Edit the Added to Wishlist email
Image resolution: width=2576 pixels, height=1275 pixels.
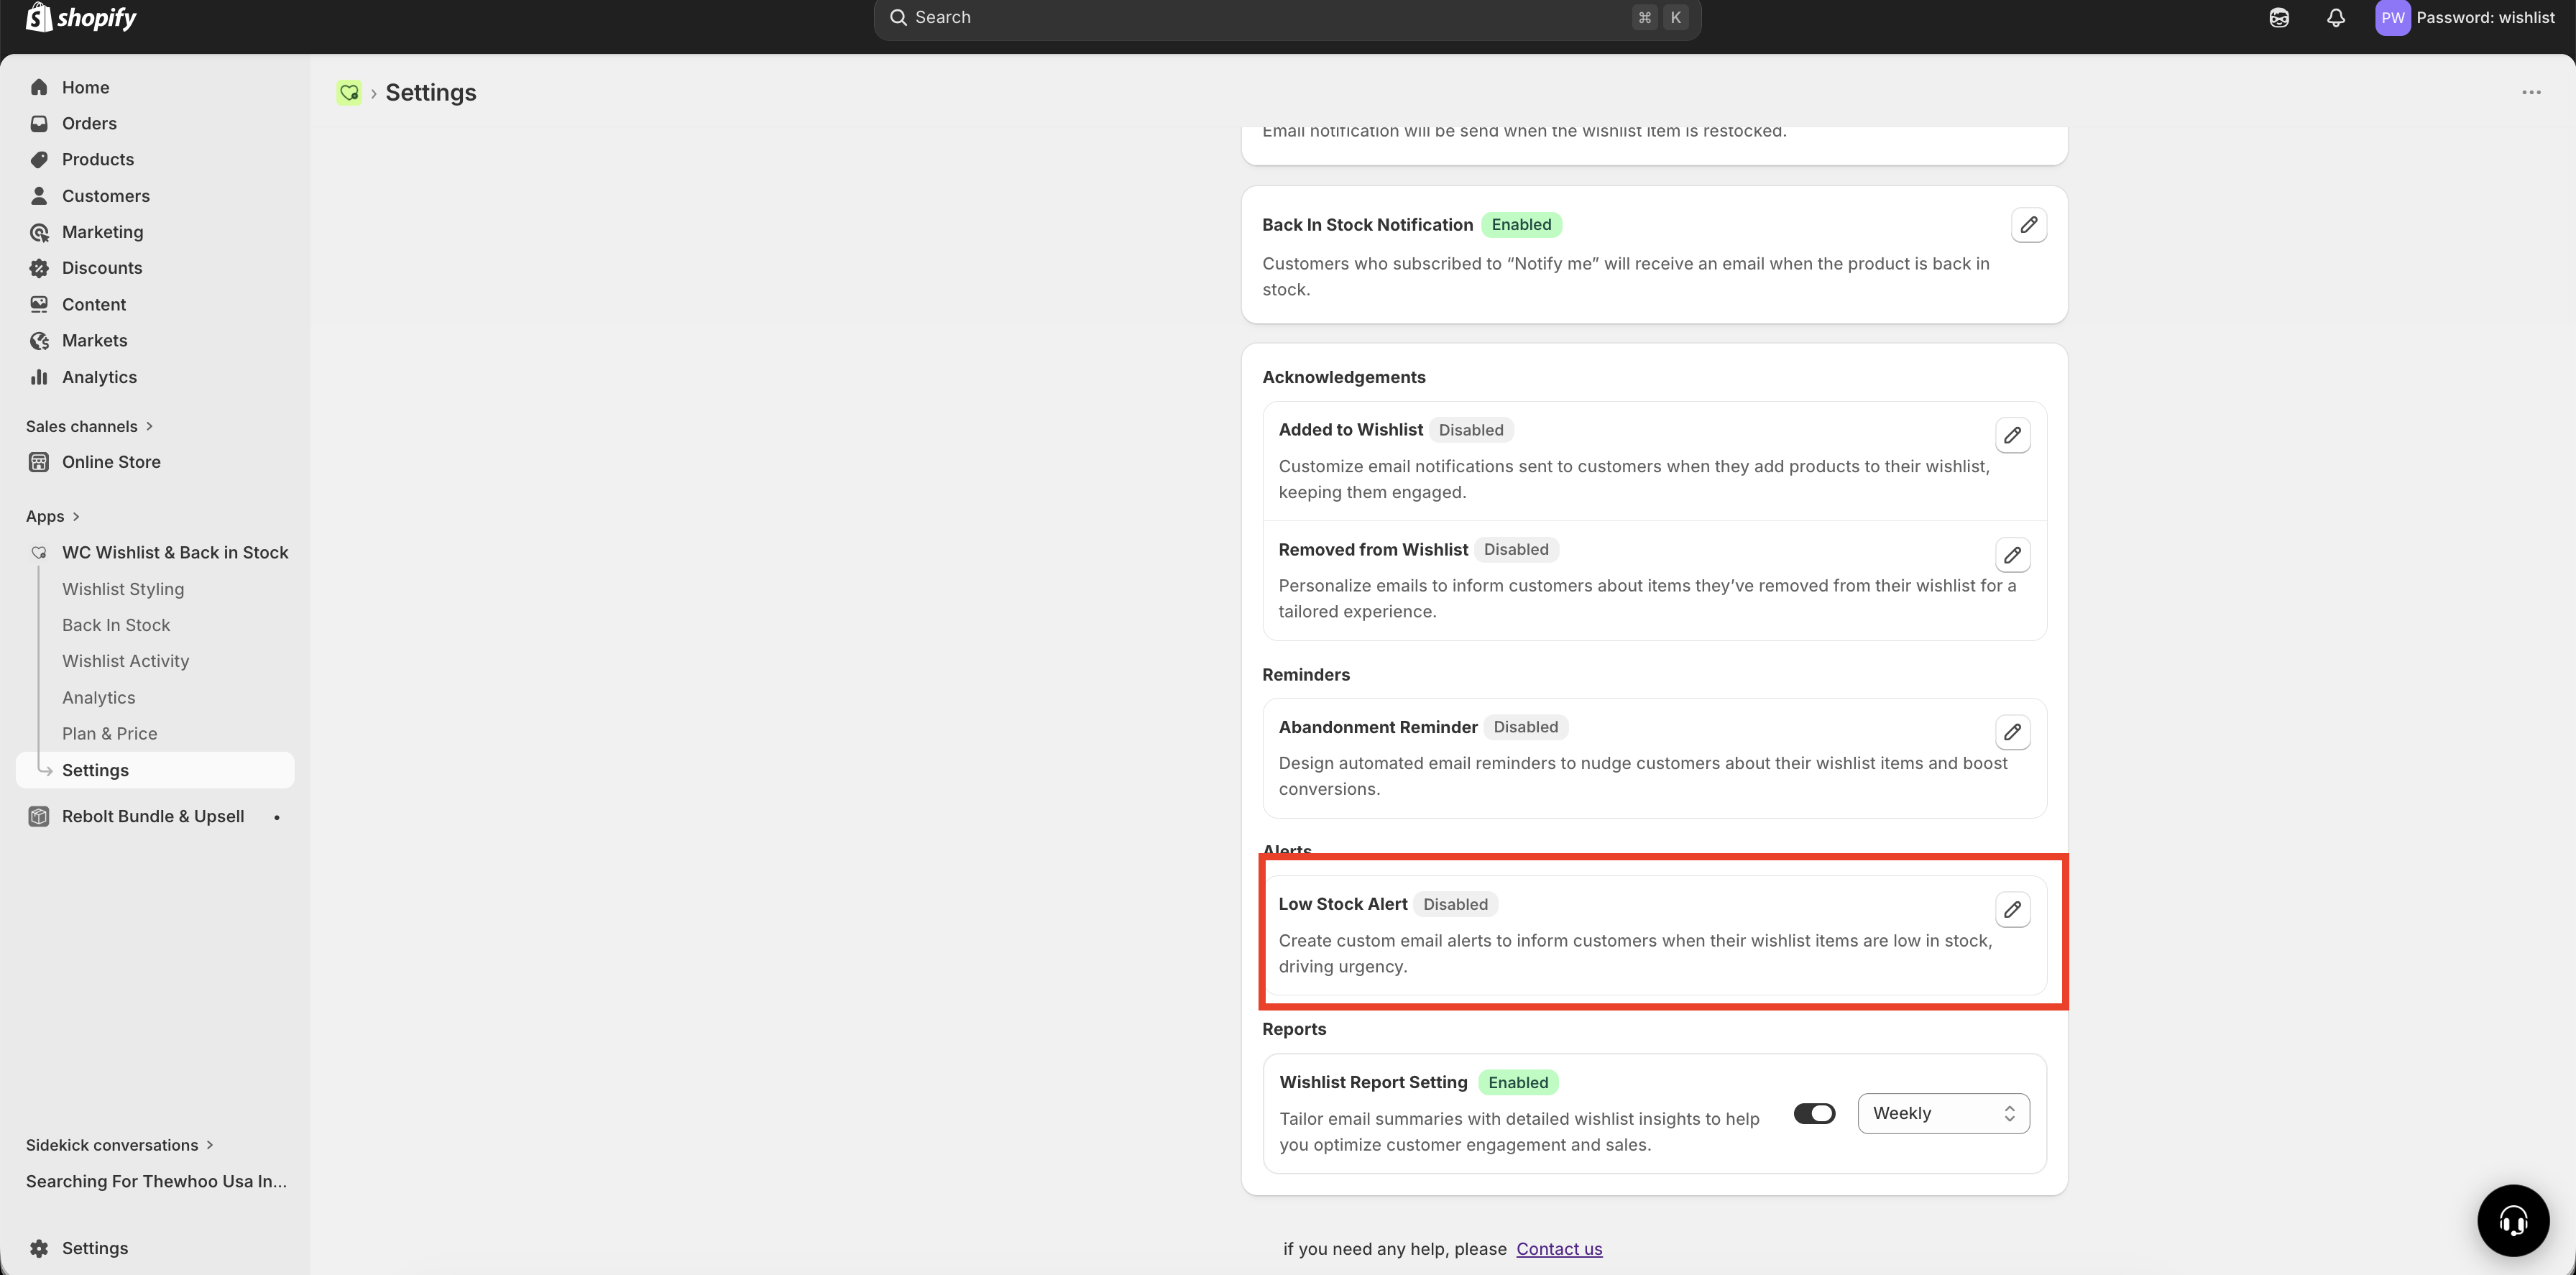(2012, 435)
